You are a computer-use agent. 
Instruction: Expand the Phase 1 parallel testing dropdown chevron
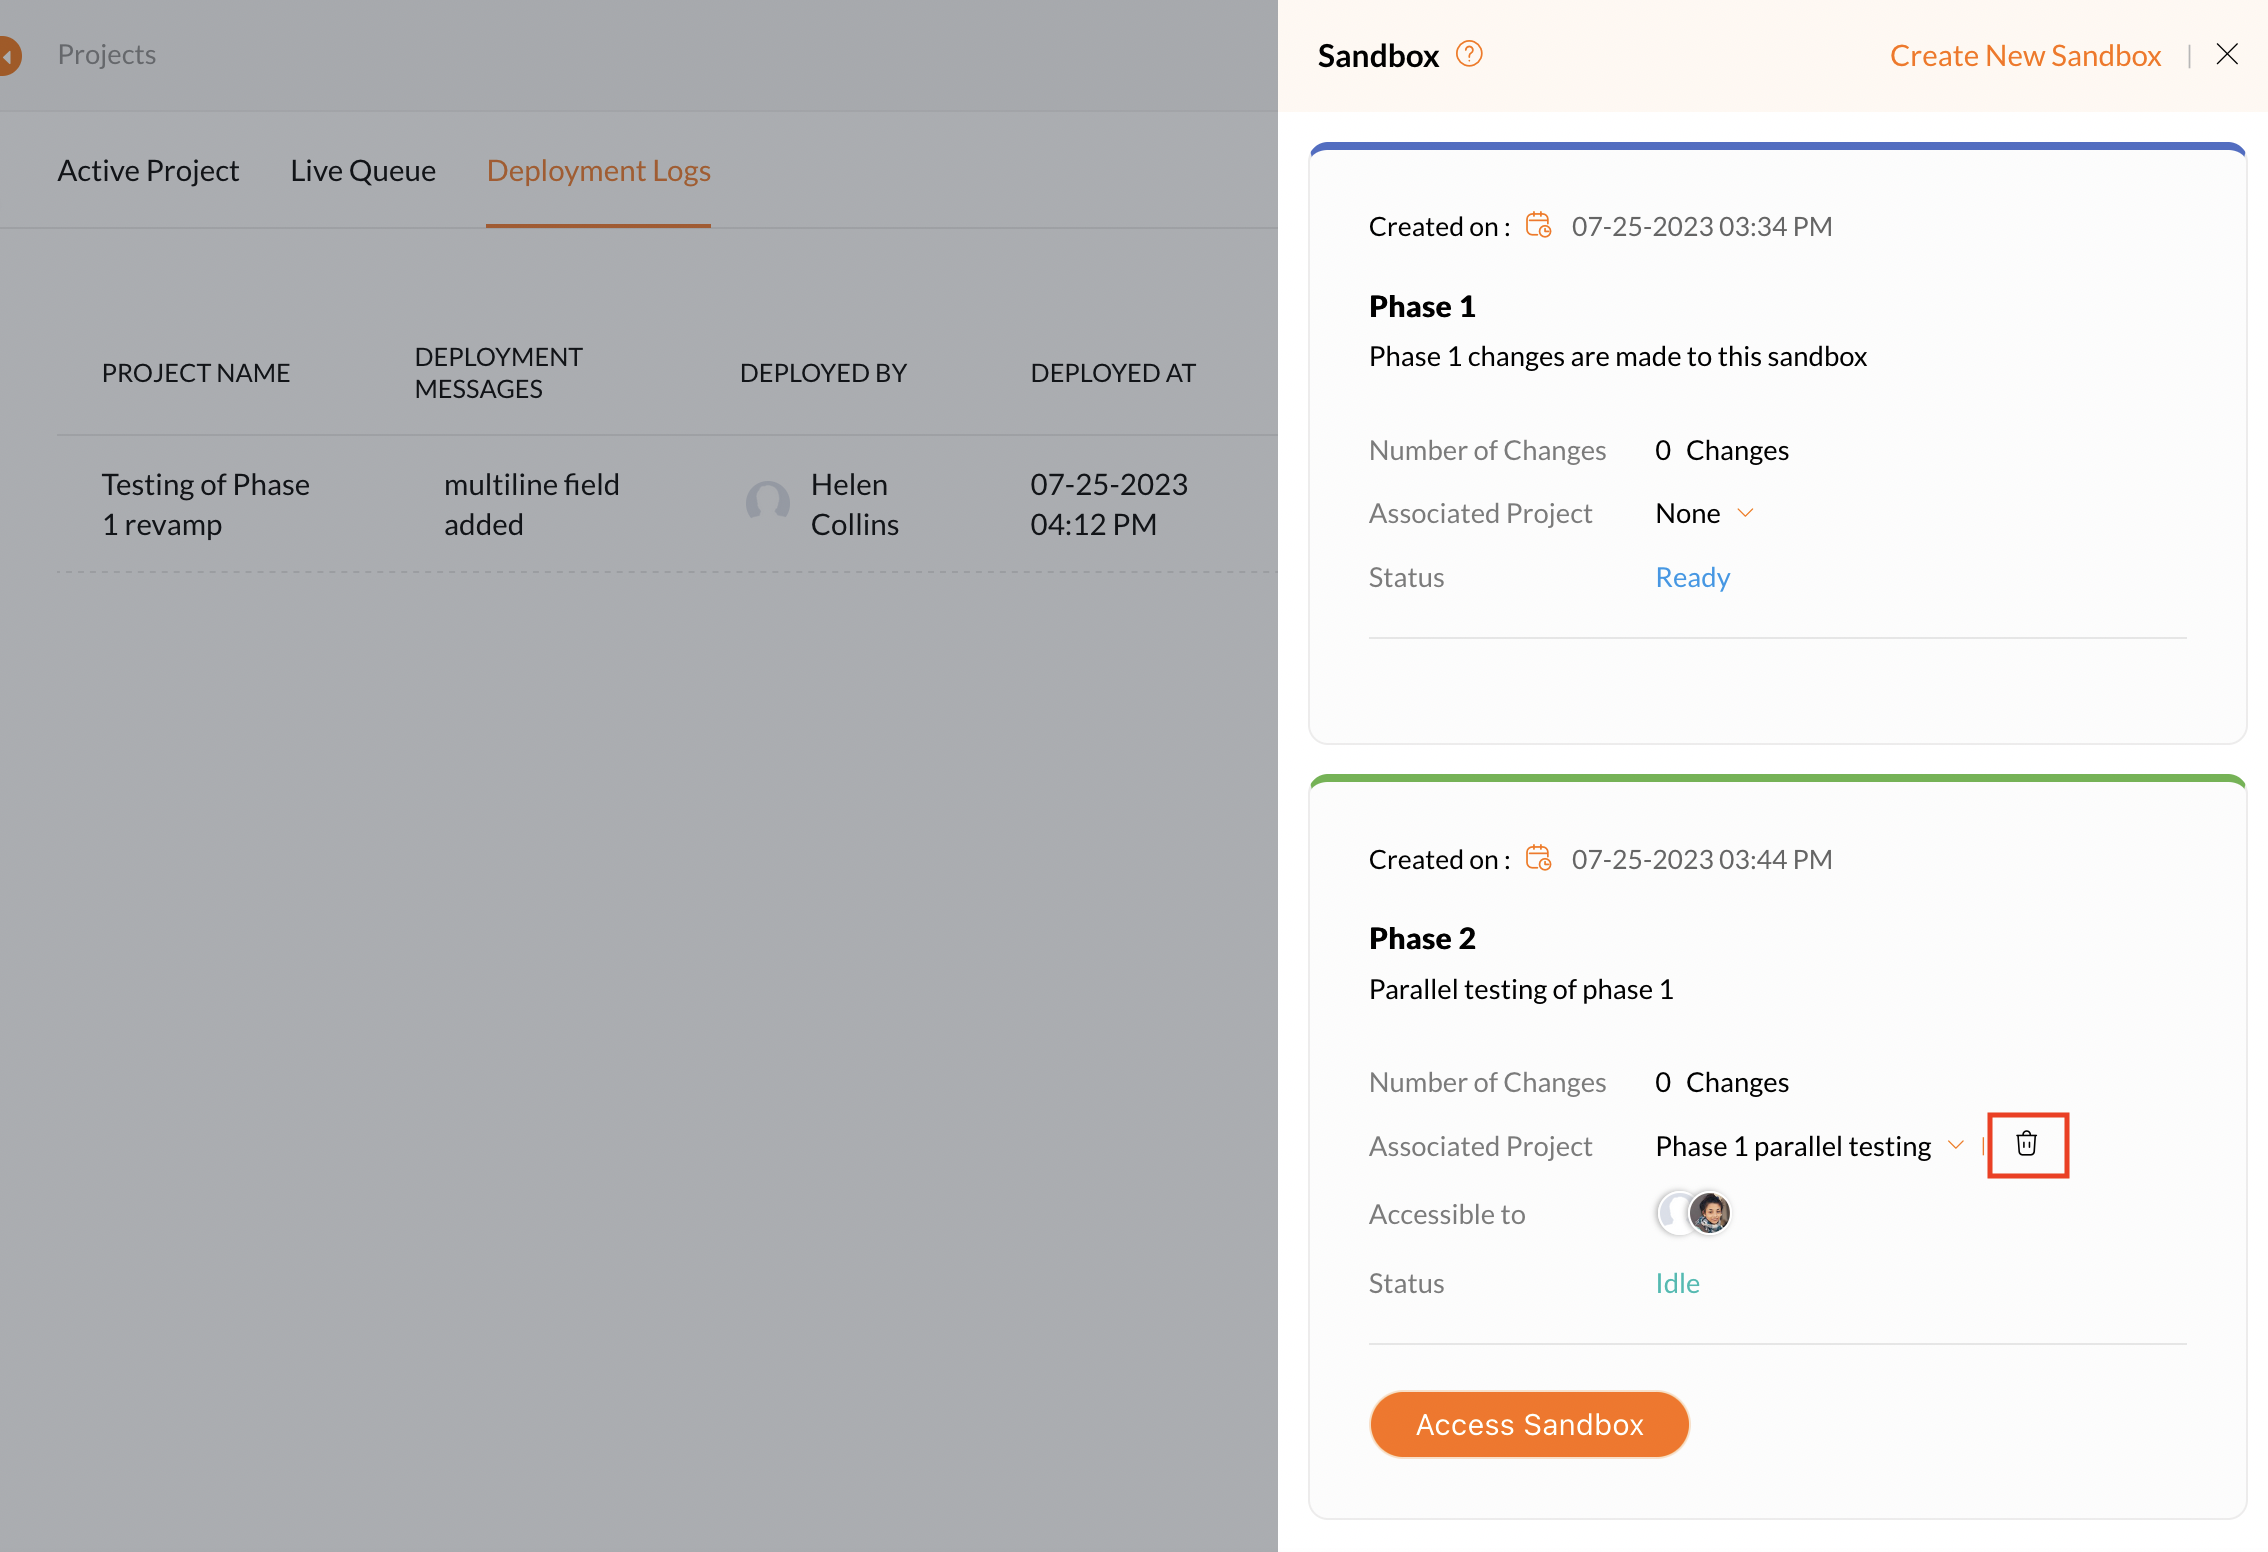(x=1955, y=1145)
